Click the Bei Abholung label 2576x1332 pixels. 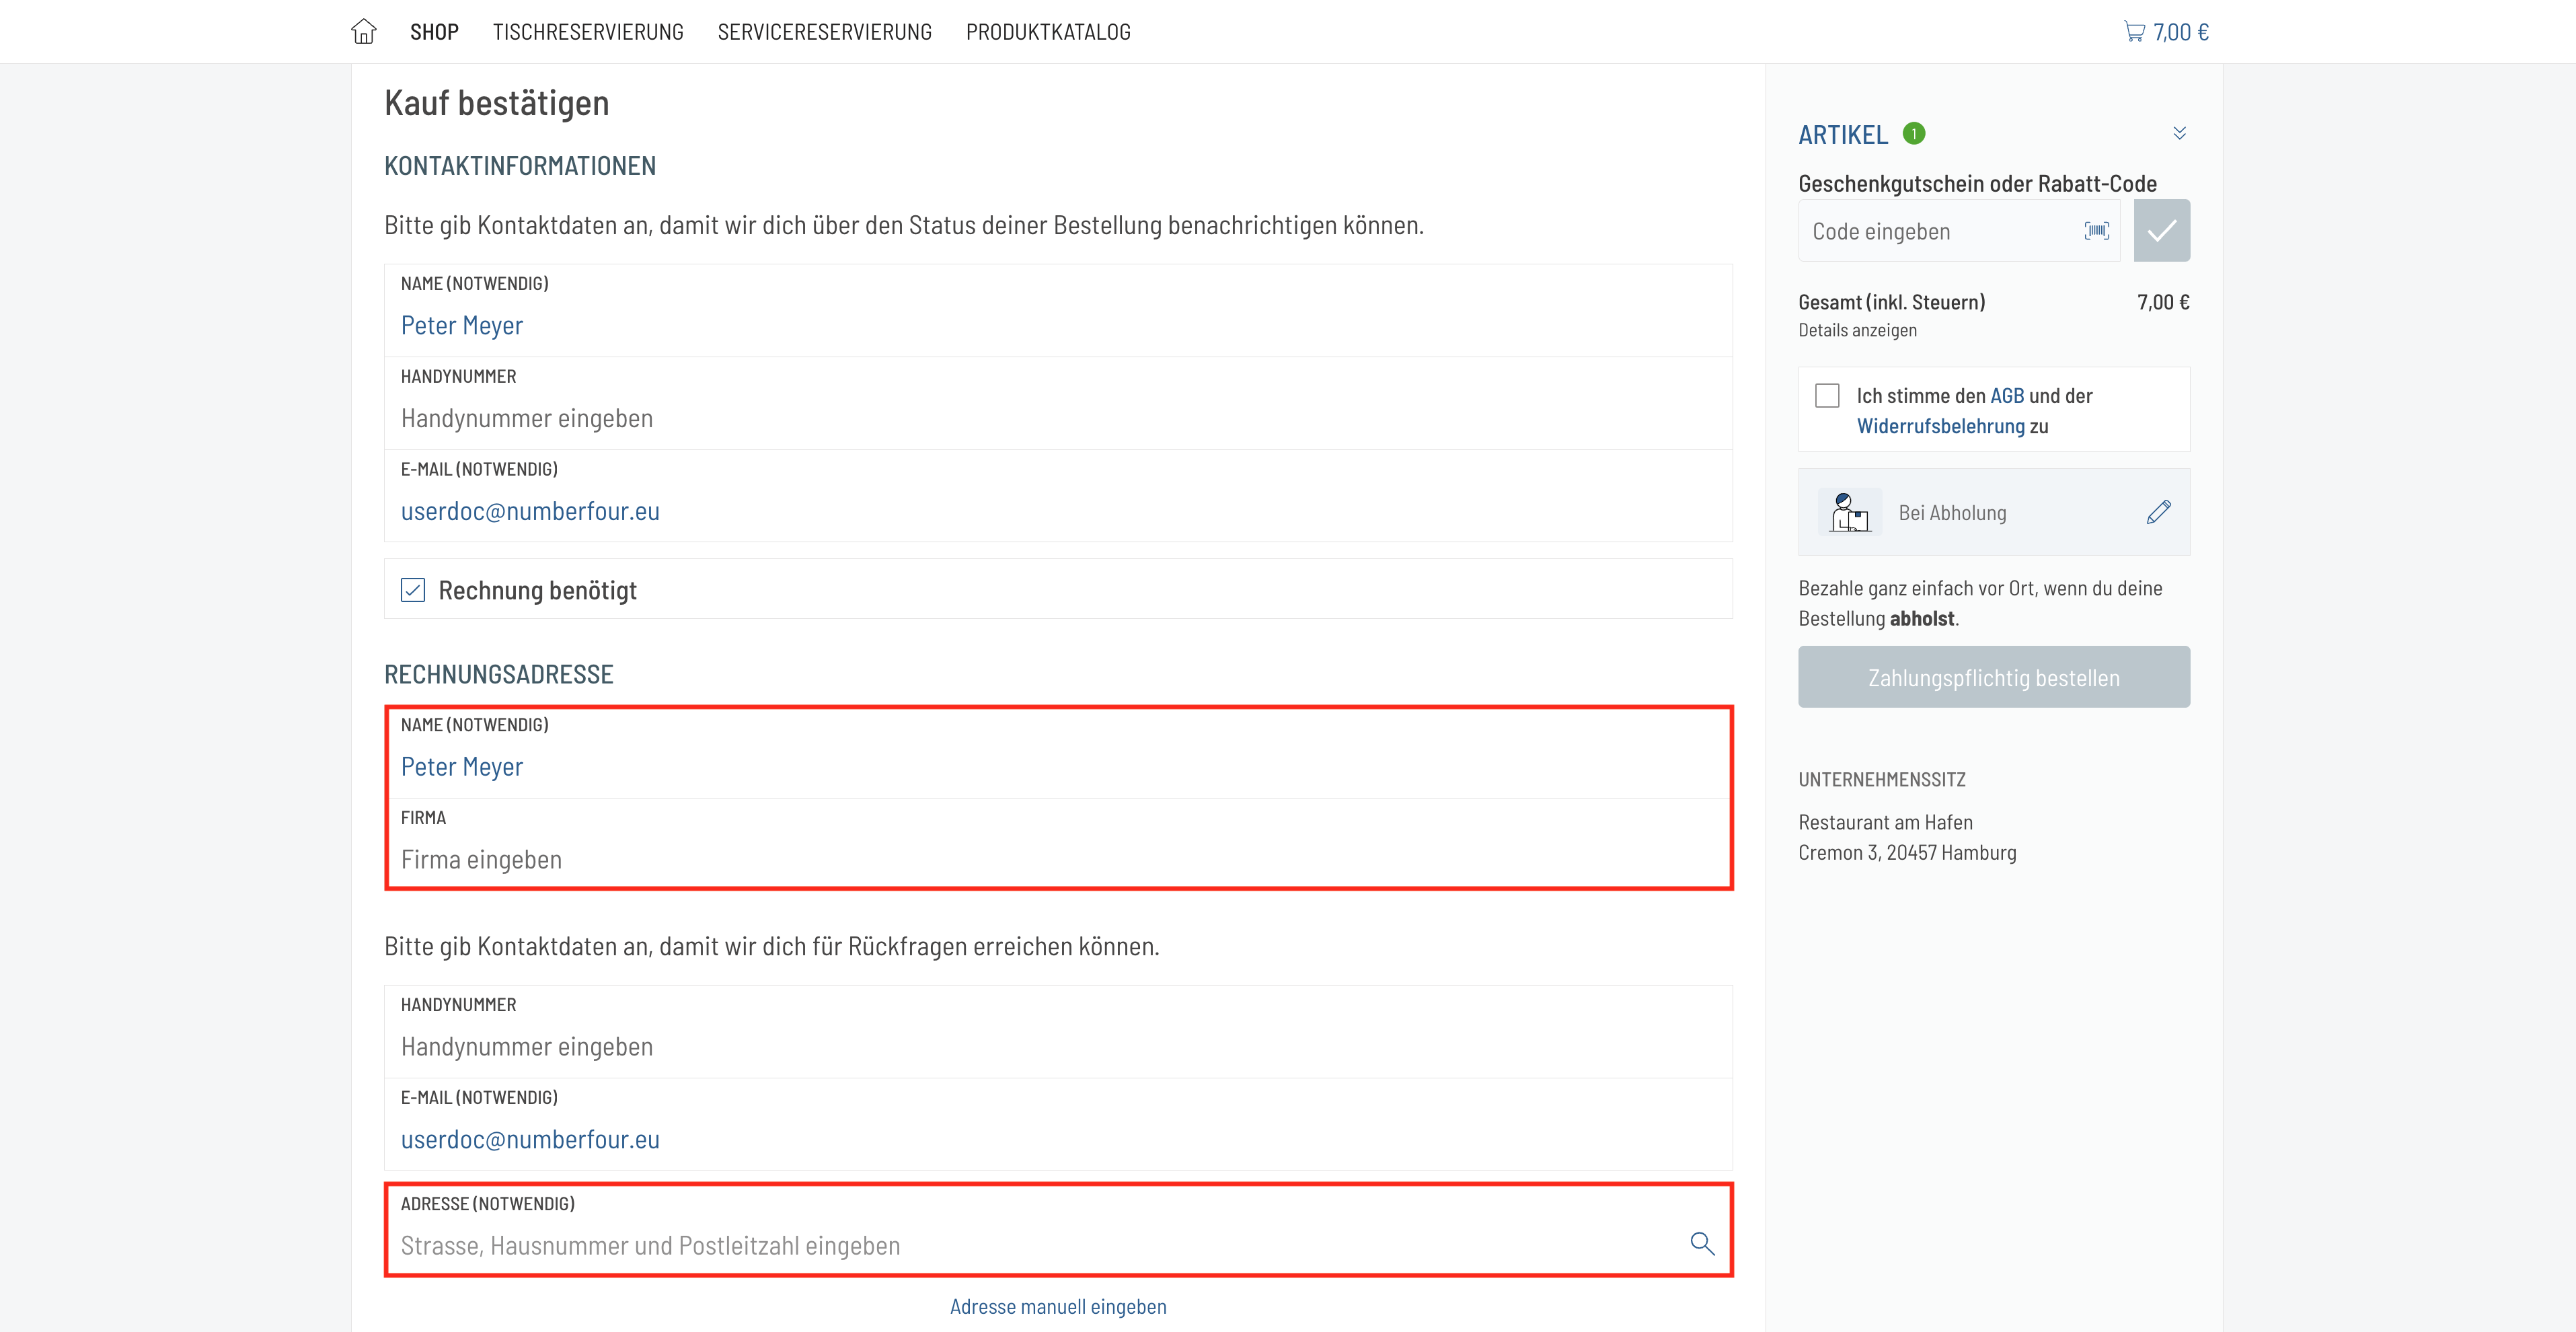tap(1952, 512)
